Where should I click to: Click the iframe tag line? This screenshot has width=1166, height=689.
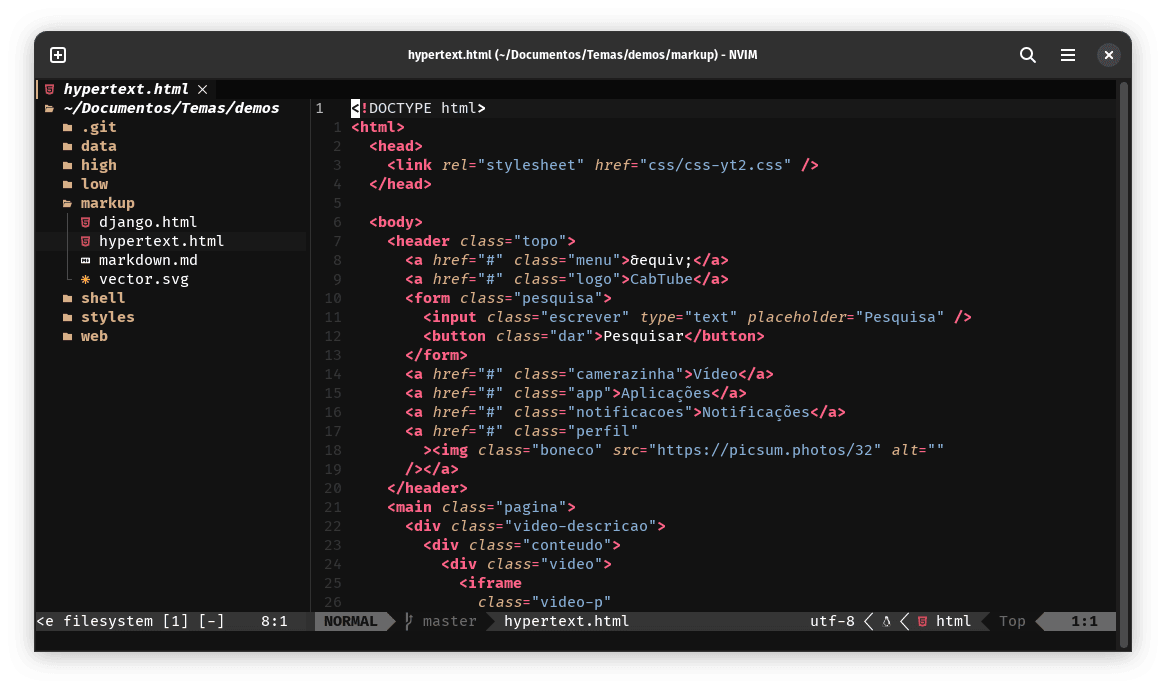point(490,583)
